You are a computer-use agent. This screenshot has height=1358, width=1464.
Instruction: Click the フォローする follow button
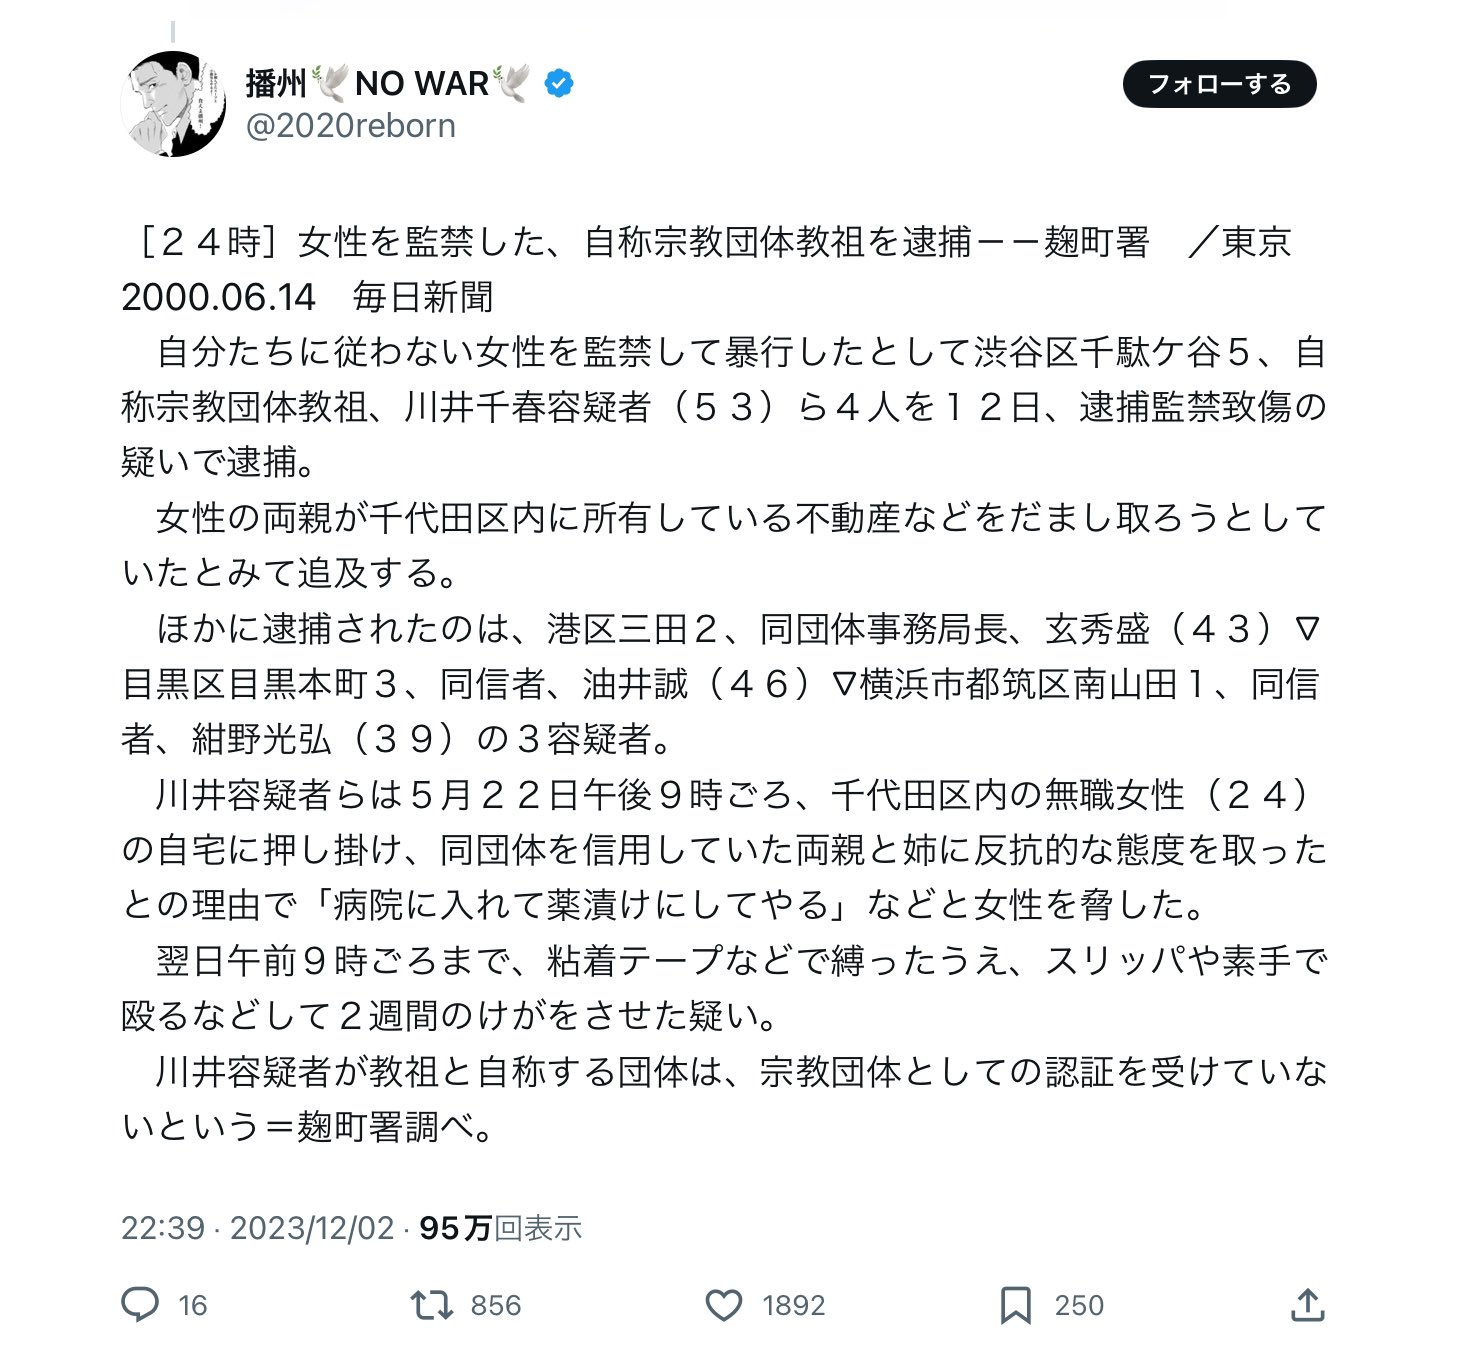[x=1219, y=84]
